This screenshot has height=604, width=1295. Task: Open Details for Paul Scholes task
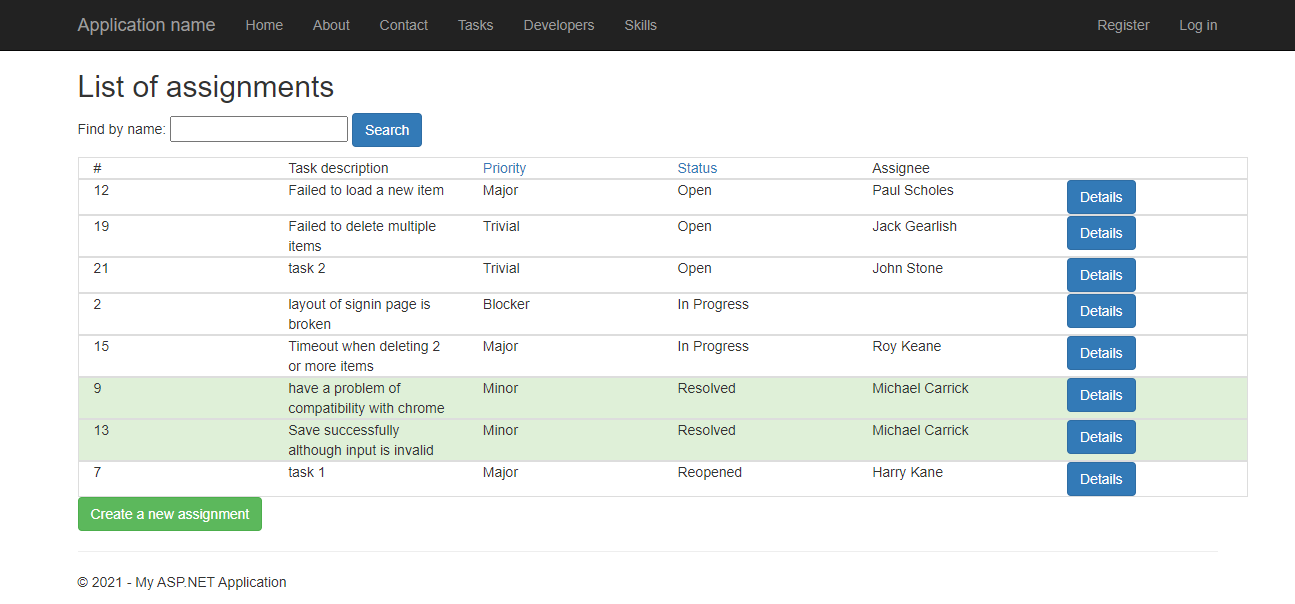(x=1101, y=197)
